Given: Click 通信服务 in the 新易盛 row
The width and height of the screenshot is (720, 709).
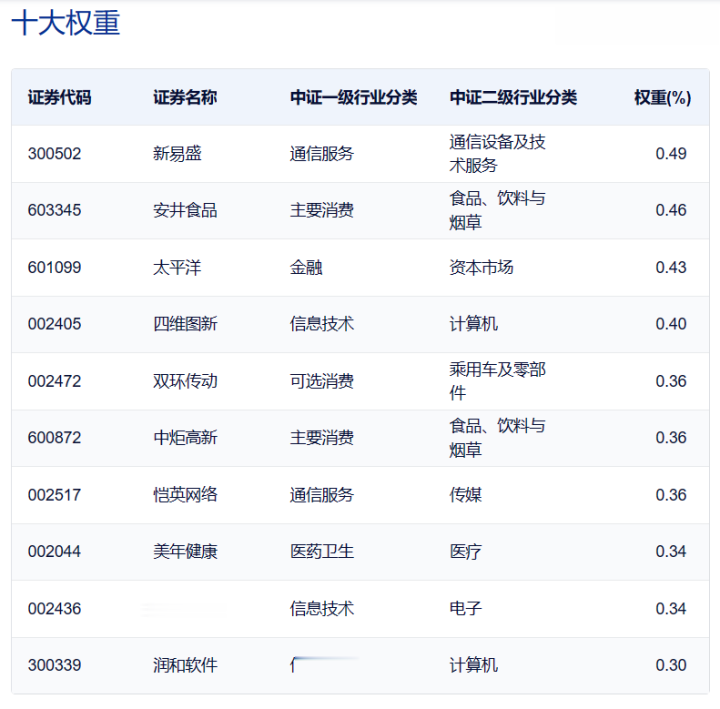Looking at the screenshot, I should click(x=322, y=153).
